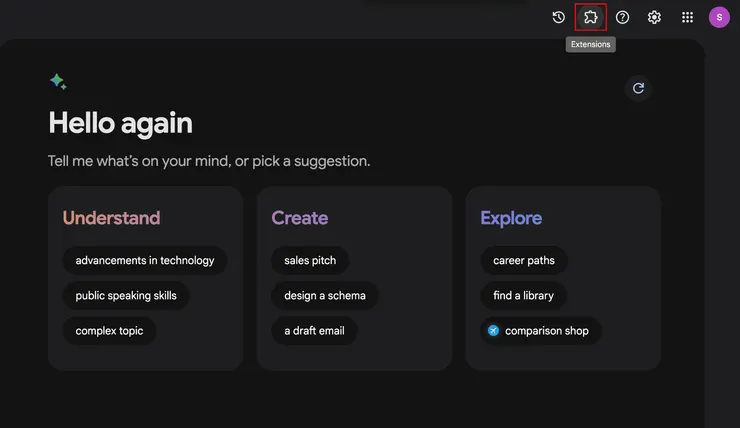Select the 'sales pitch' chip
Image resolution: width=740 pixels, height=428 pixels.
[310, 261]
